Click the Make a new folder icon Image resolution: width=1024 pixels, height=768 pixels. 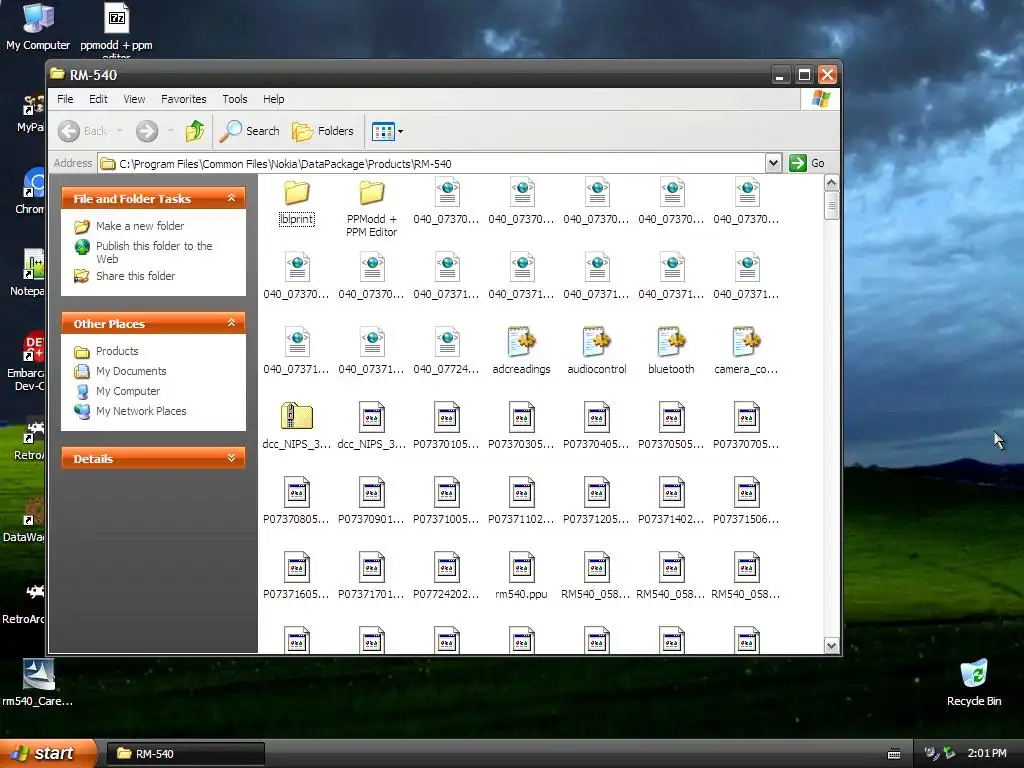click(x=82, y=226)
